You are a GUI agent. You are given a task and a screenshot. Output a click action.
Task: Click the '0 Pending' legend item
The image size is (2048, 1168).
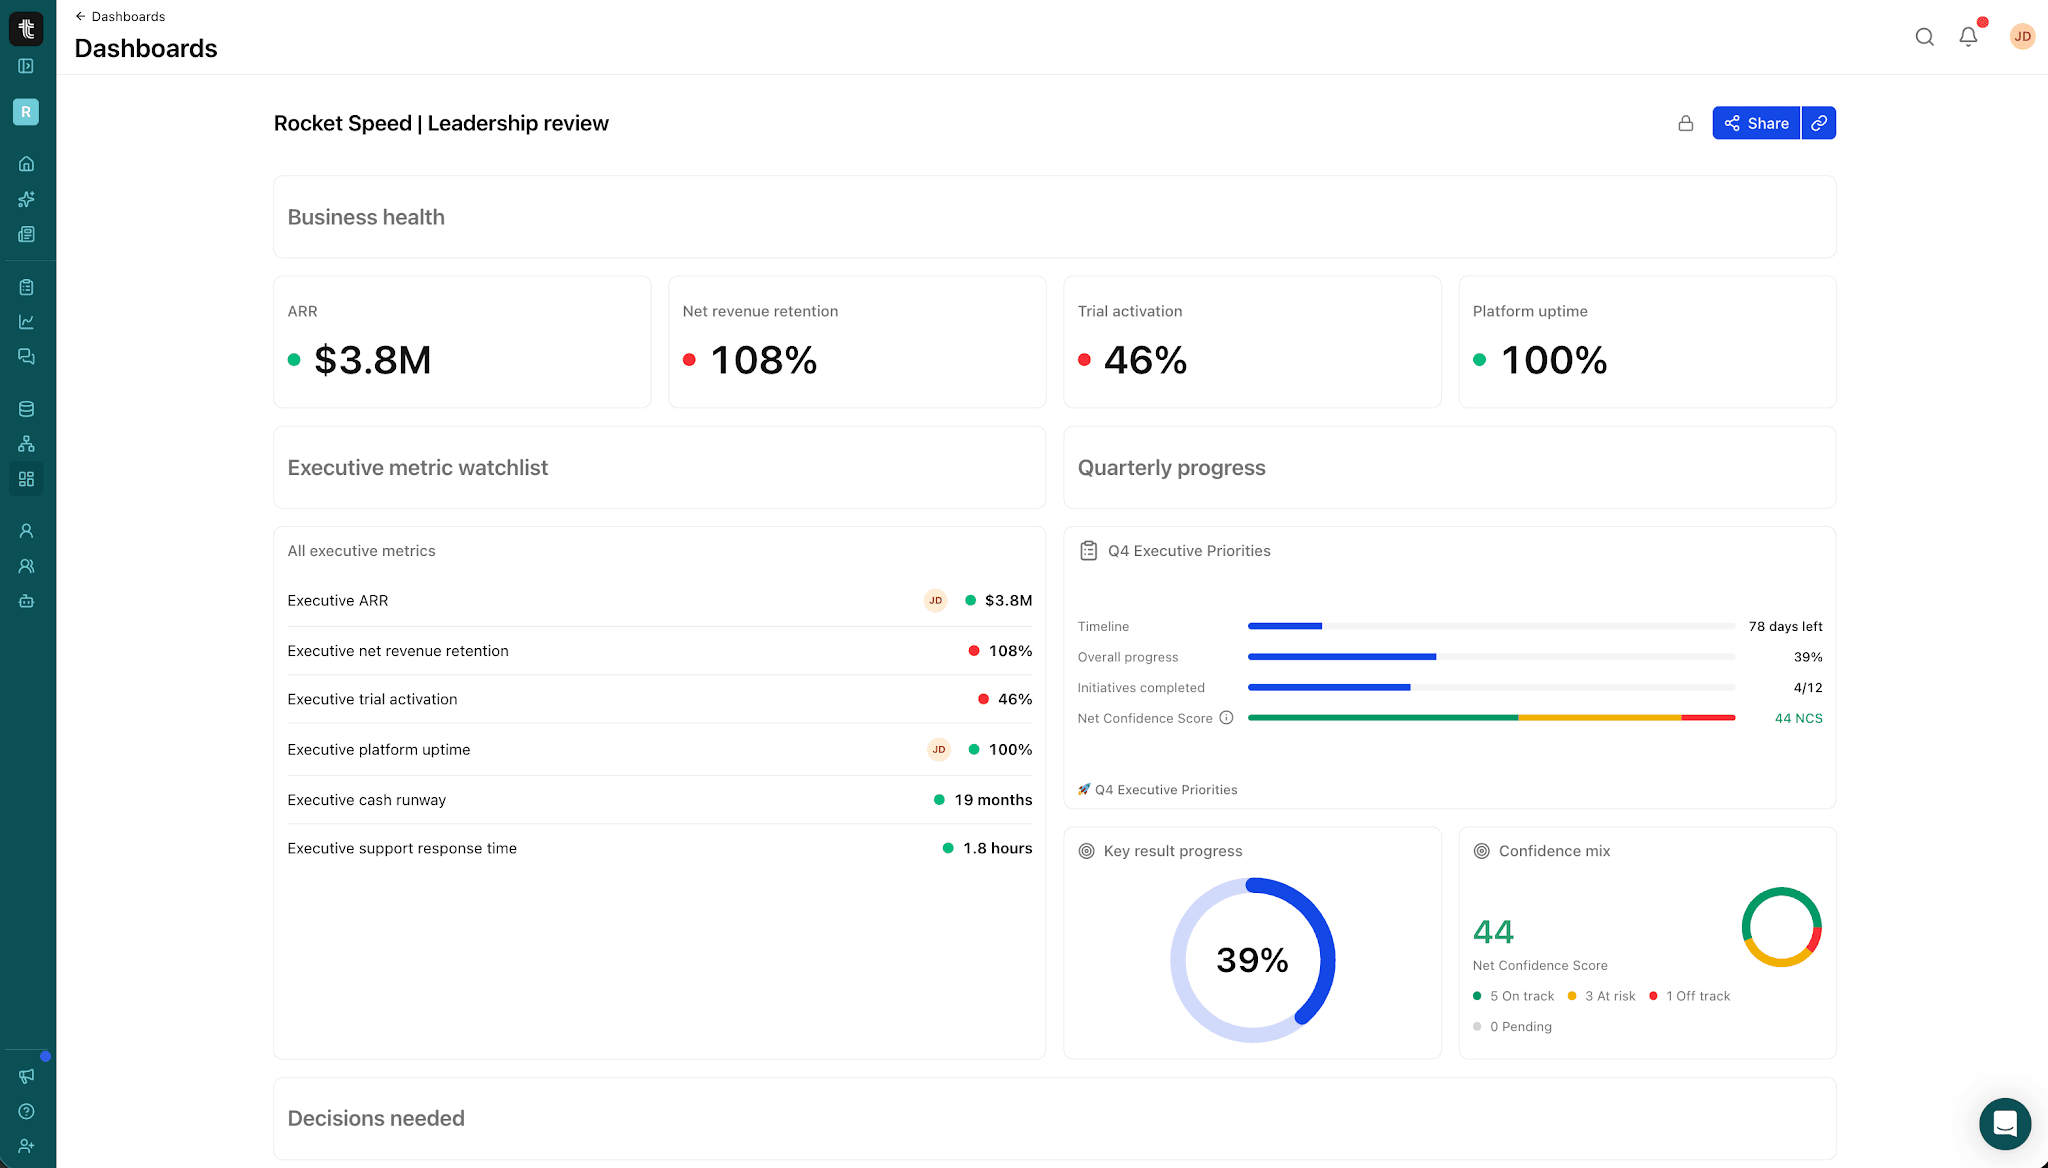[1512, 1027]
